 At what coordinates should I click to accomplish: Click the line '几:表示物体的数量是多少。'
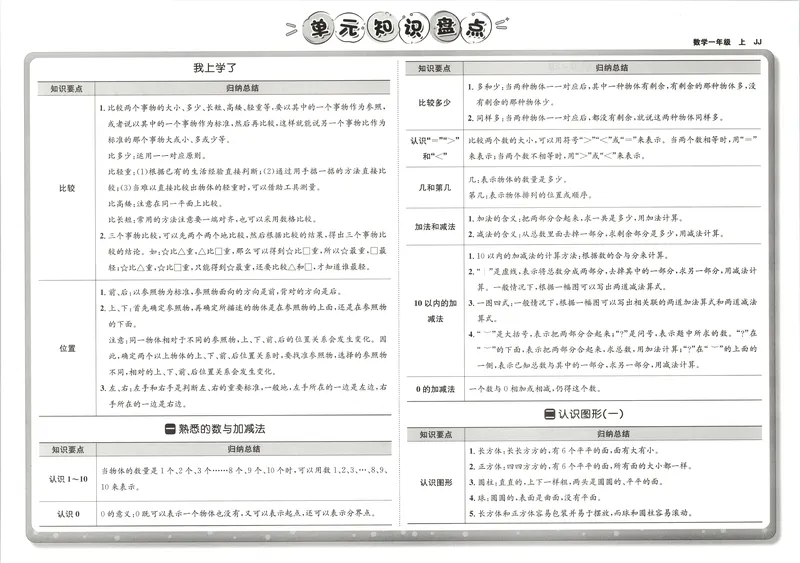tap(518, 180)
